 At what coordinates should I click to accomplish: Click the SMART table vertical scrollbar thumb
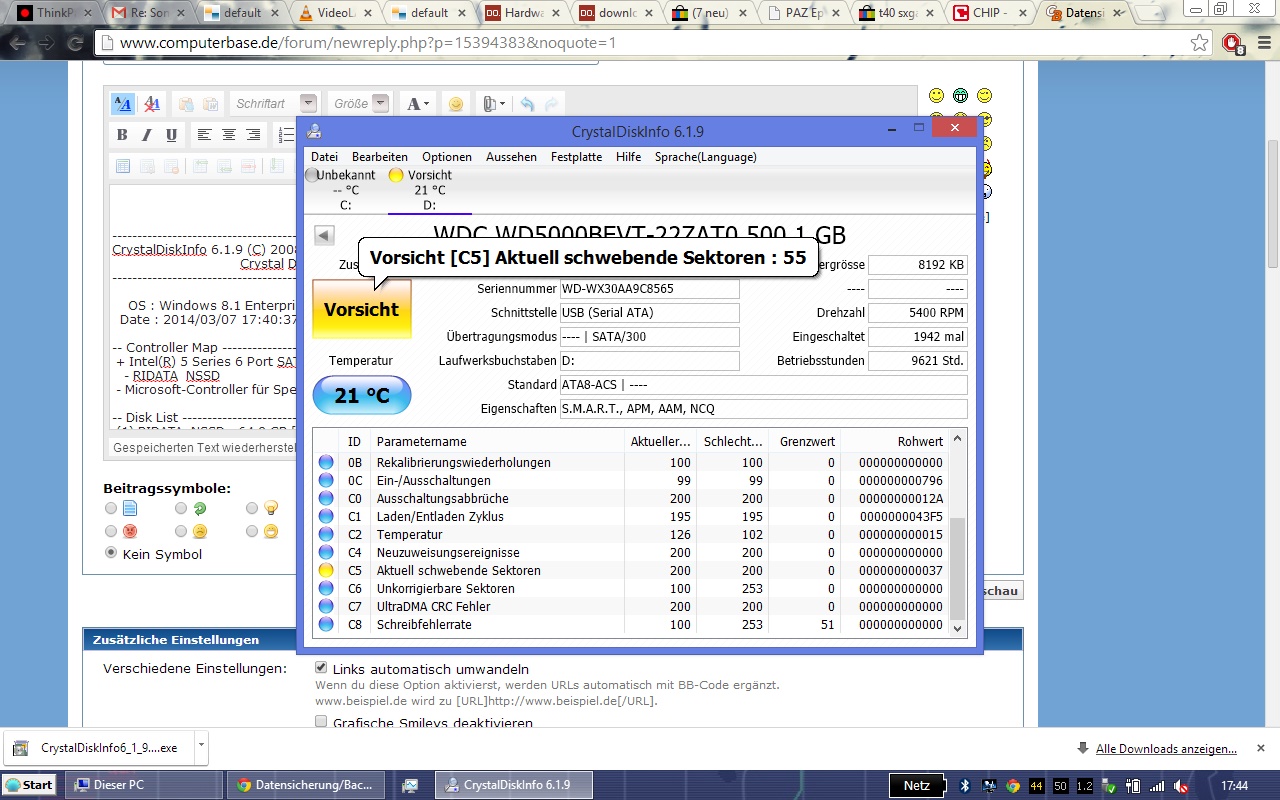pyautogui.click(x=958, y=567)
